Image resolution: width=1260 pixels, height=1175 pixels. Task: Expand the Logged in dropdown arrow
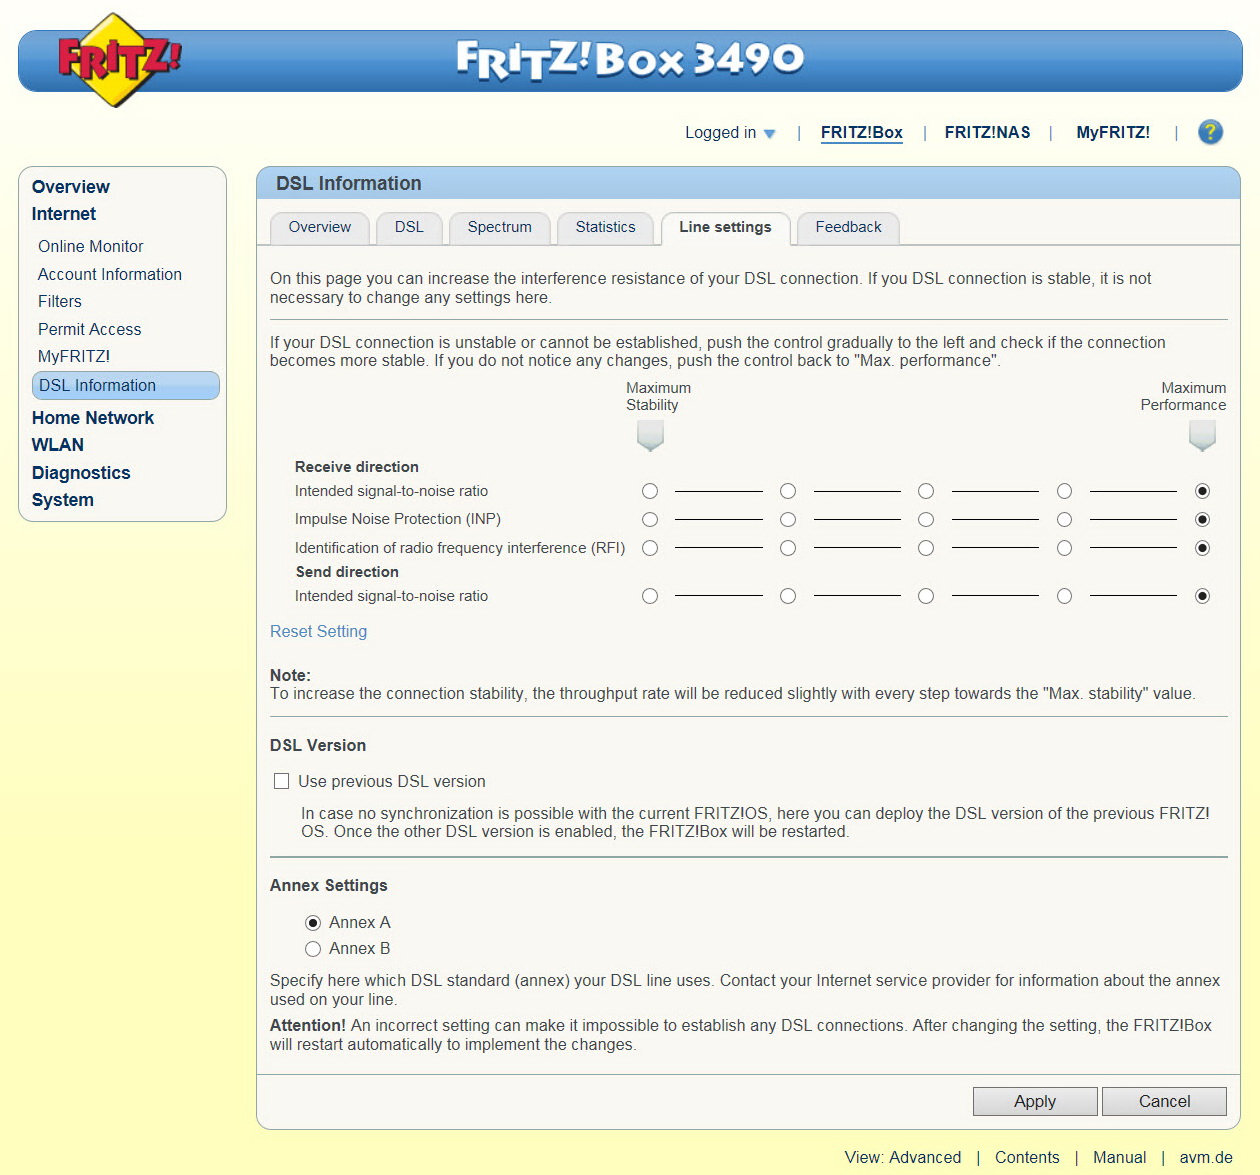pyautogui.click(x=769, y=133)
